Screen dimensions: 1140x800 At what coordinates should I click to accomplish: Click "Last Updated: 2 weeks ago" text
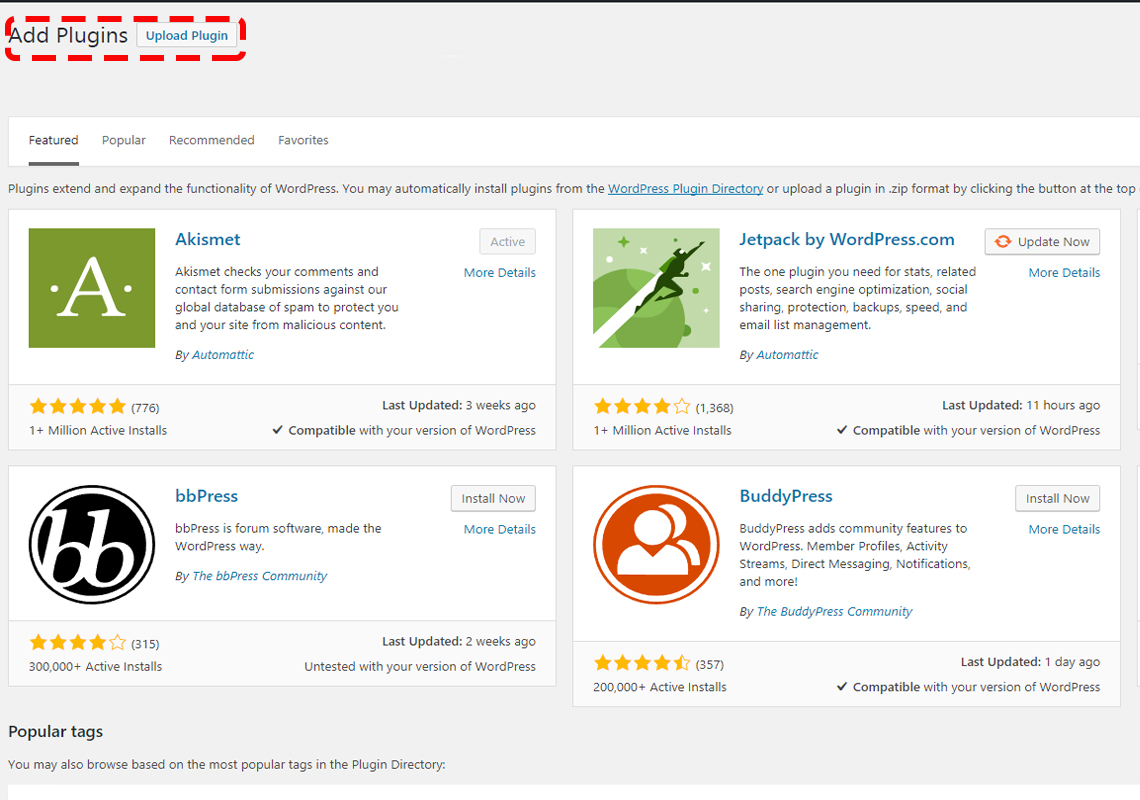(x=459, y=641)
